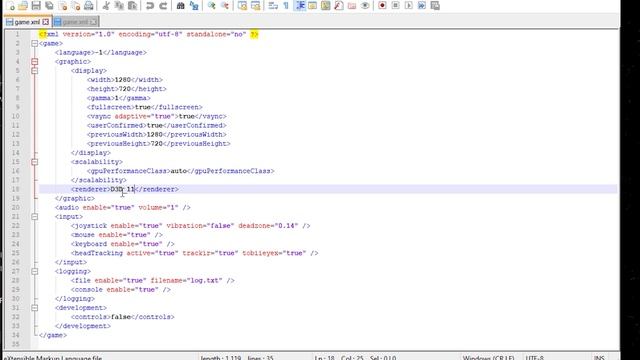Viewport: 640px width, 360px height.
Task: Click the width value 1280 on line 6
Action: [x=122, y=80]
